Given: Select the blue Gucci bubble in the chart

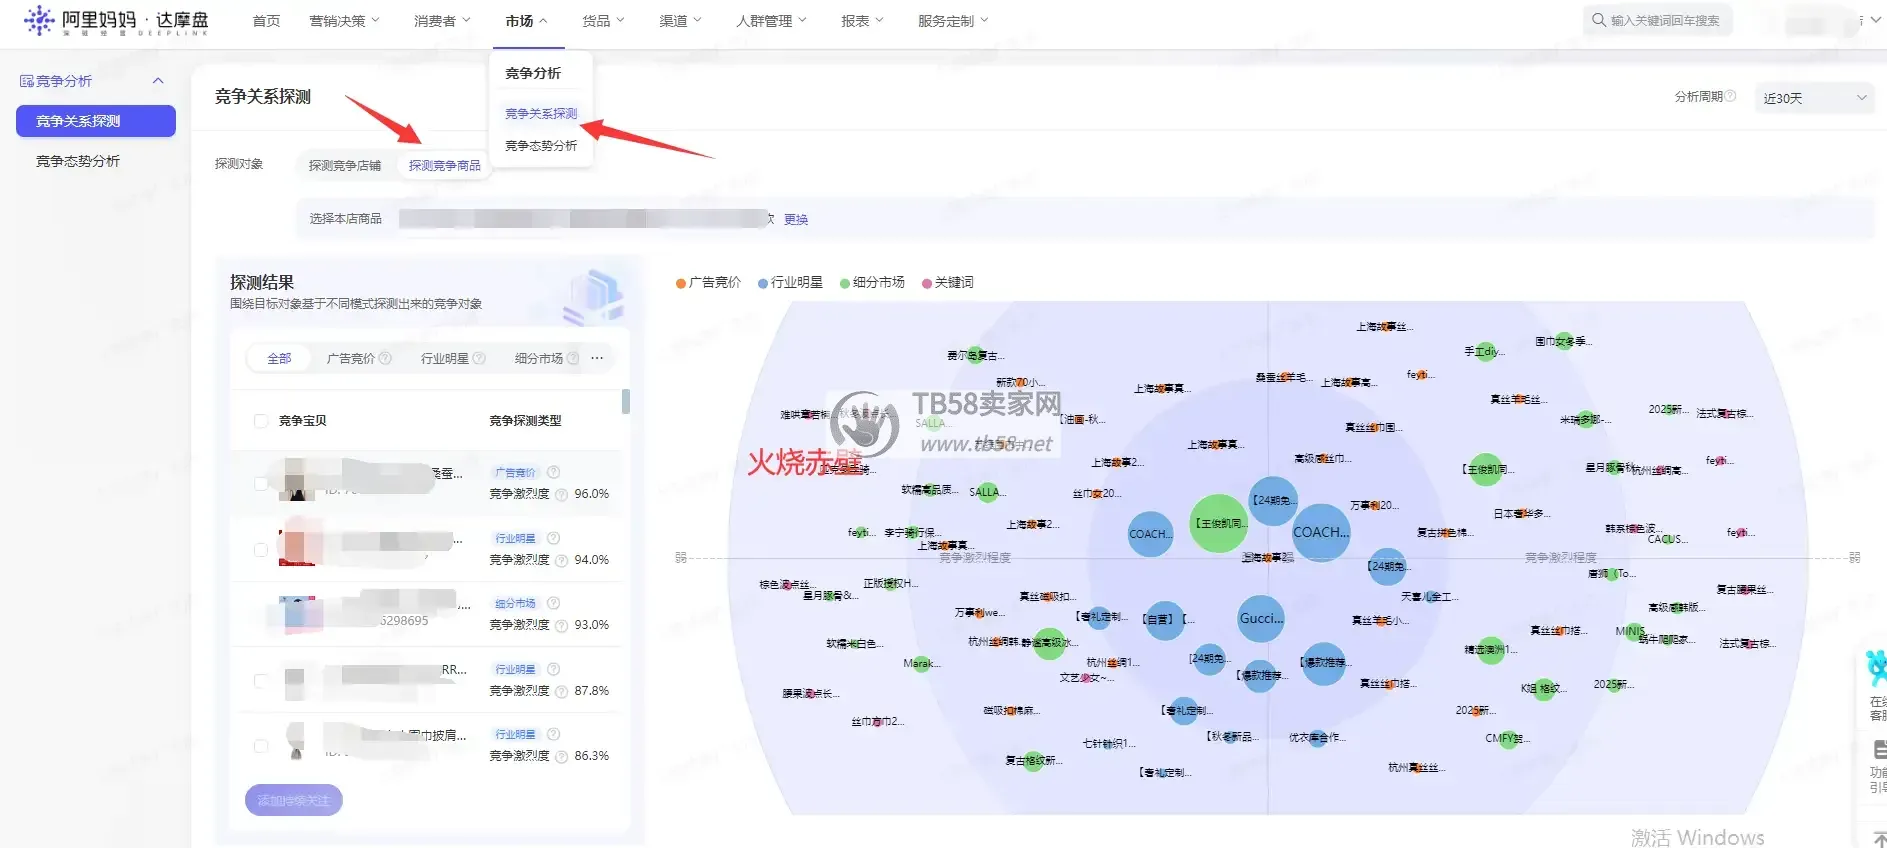Looking at the screenshot, I should pos(1261,619).
